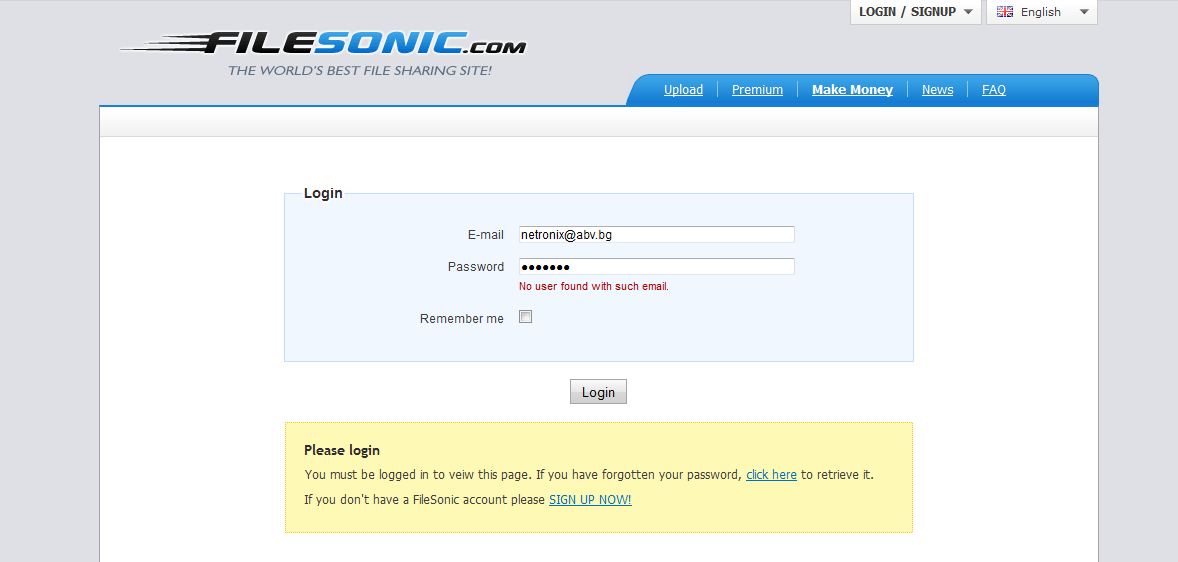Open the FAQ tab
The height and width of the screenshot is (562, 1178).
pyautogui.click(x=993, y=90)
